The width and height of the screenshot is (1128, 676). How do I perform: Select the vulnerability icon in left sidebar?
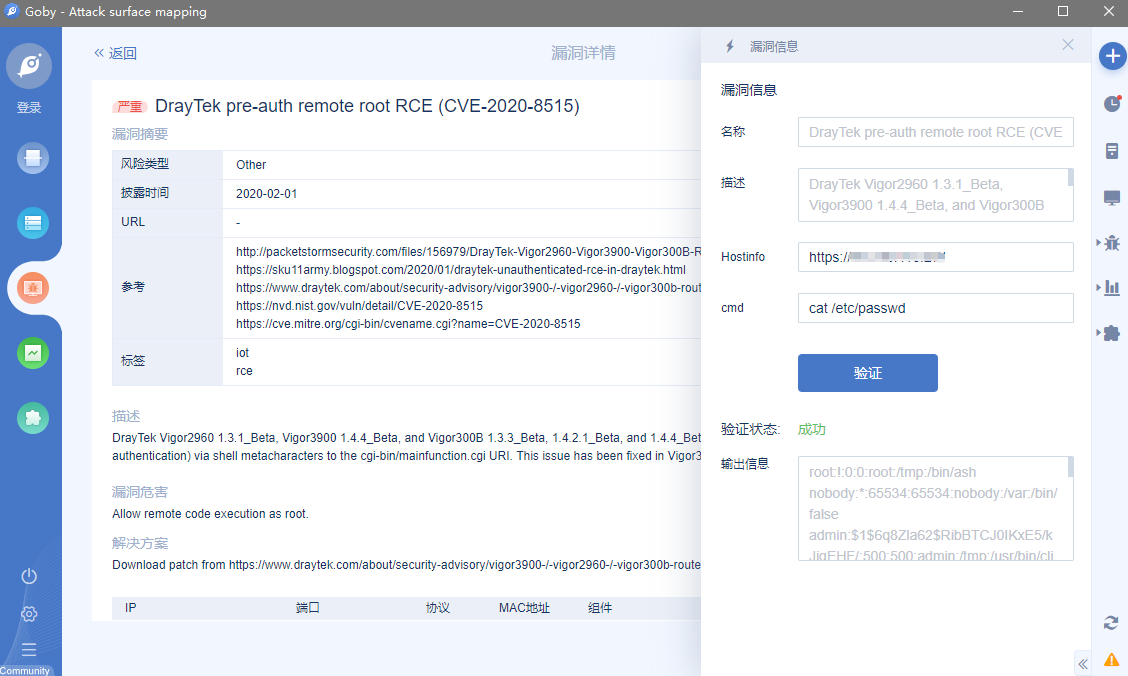coord(32,288)
